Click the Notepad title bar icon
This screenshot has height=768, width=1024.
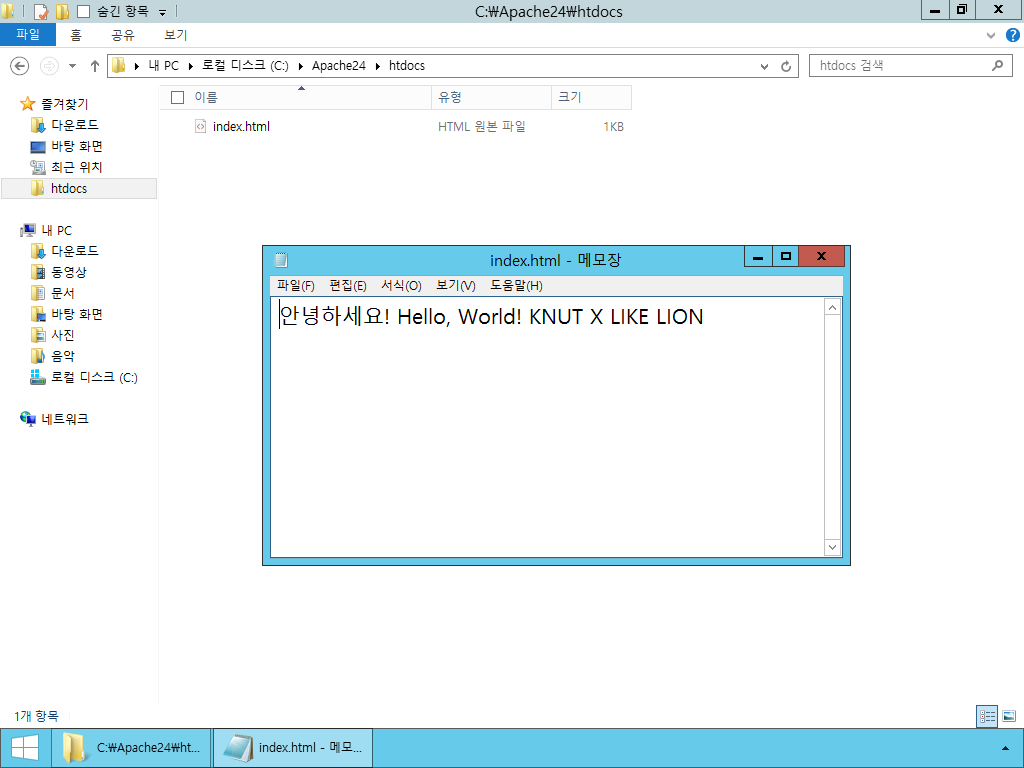point(281,260)
